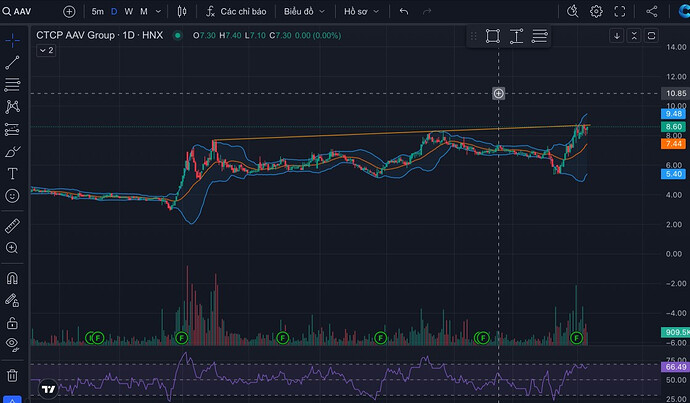Switch to the 5m timeframe

pos(96,12)
